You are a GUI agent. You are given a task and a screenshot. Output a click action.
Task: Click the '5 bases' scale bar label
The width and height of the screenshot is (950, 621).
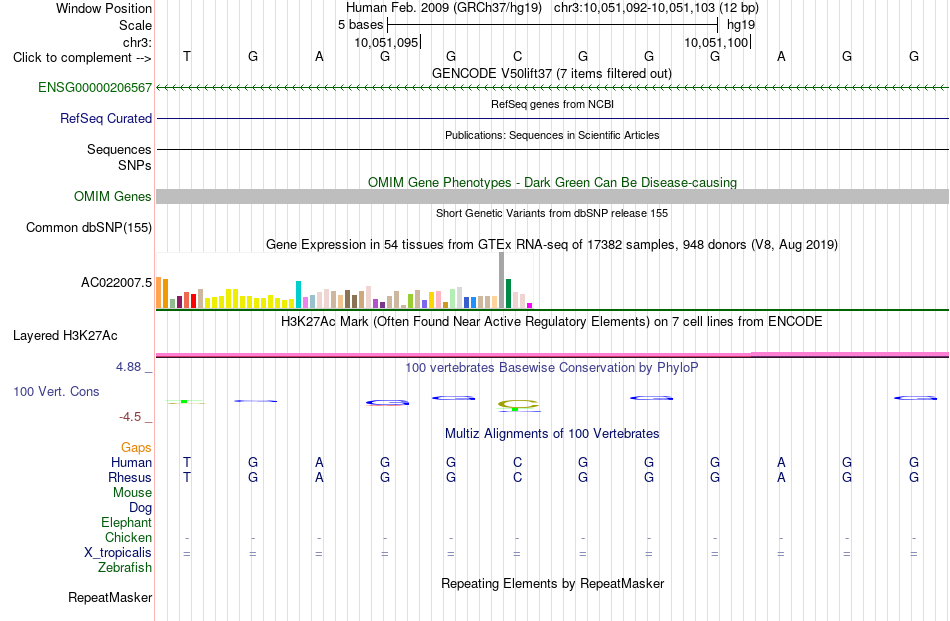[360, 25]
